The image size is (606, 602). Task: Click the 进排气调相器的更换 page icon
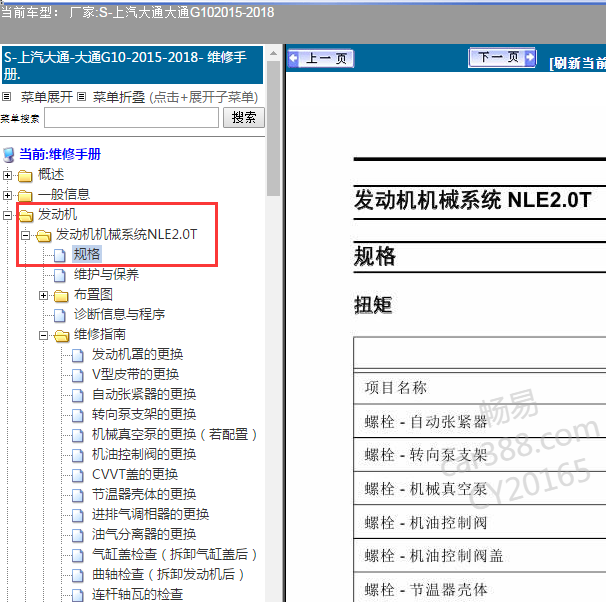(x=78, y=515)
